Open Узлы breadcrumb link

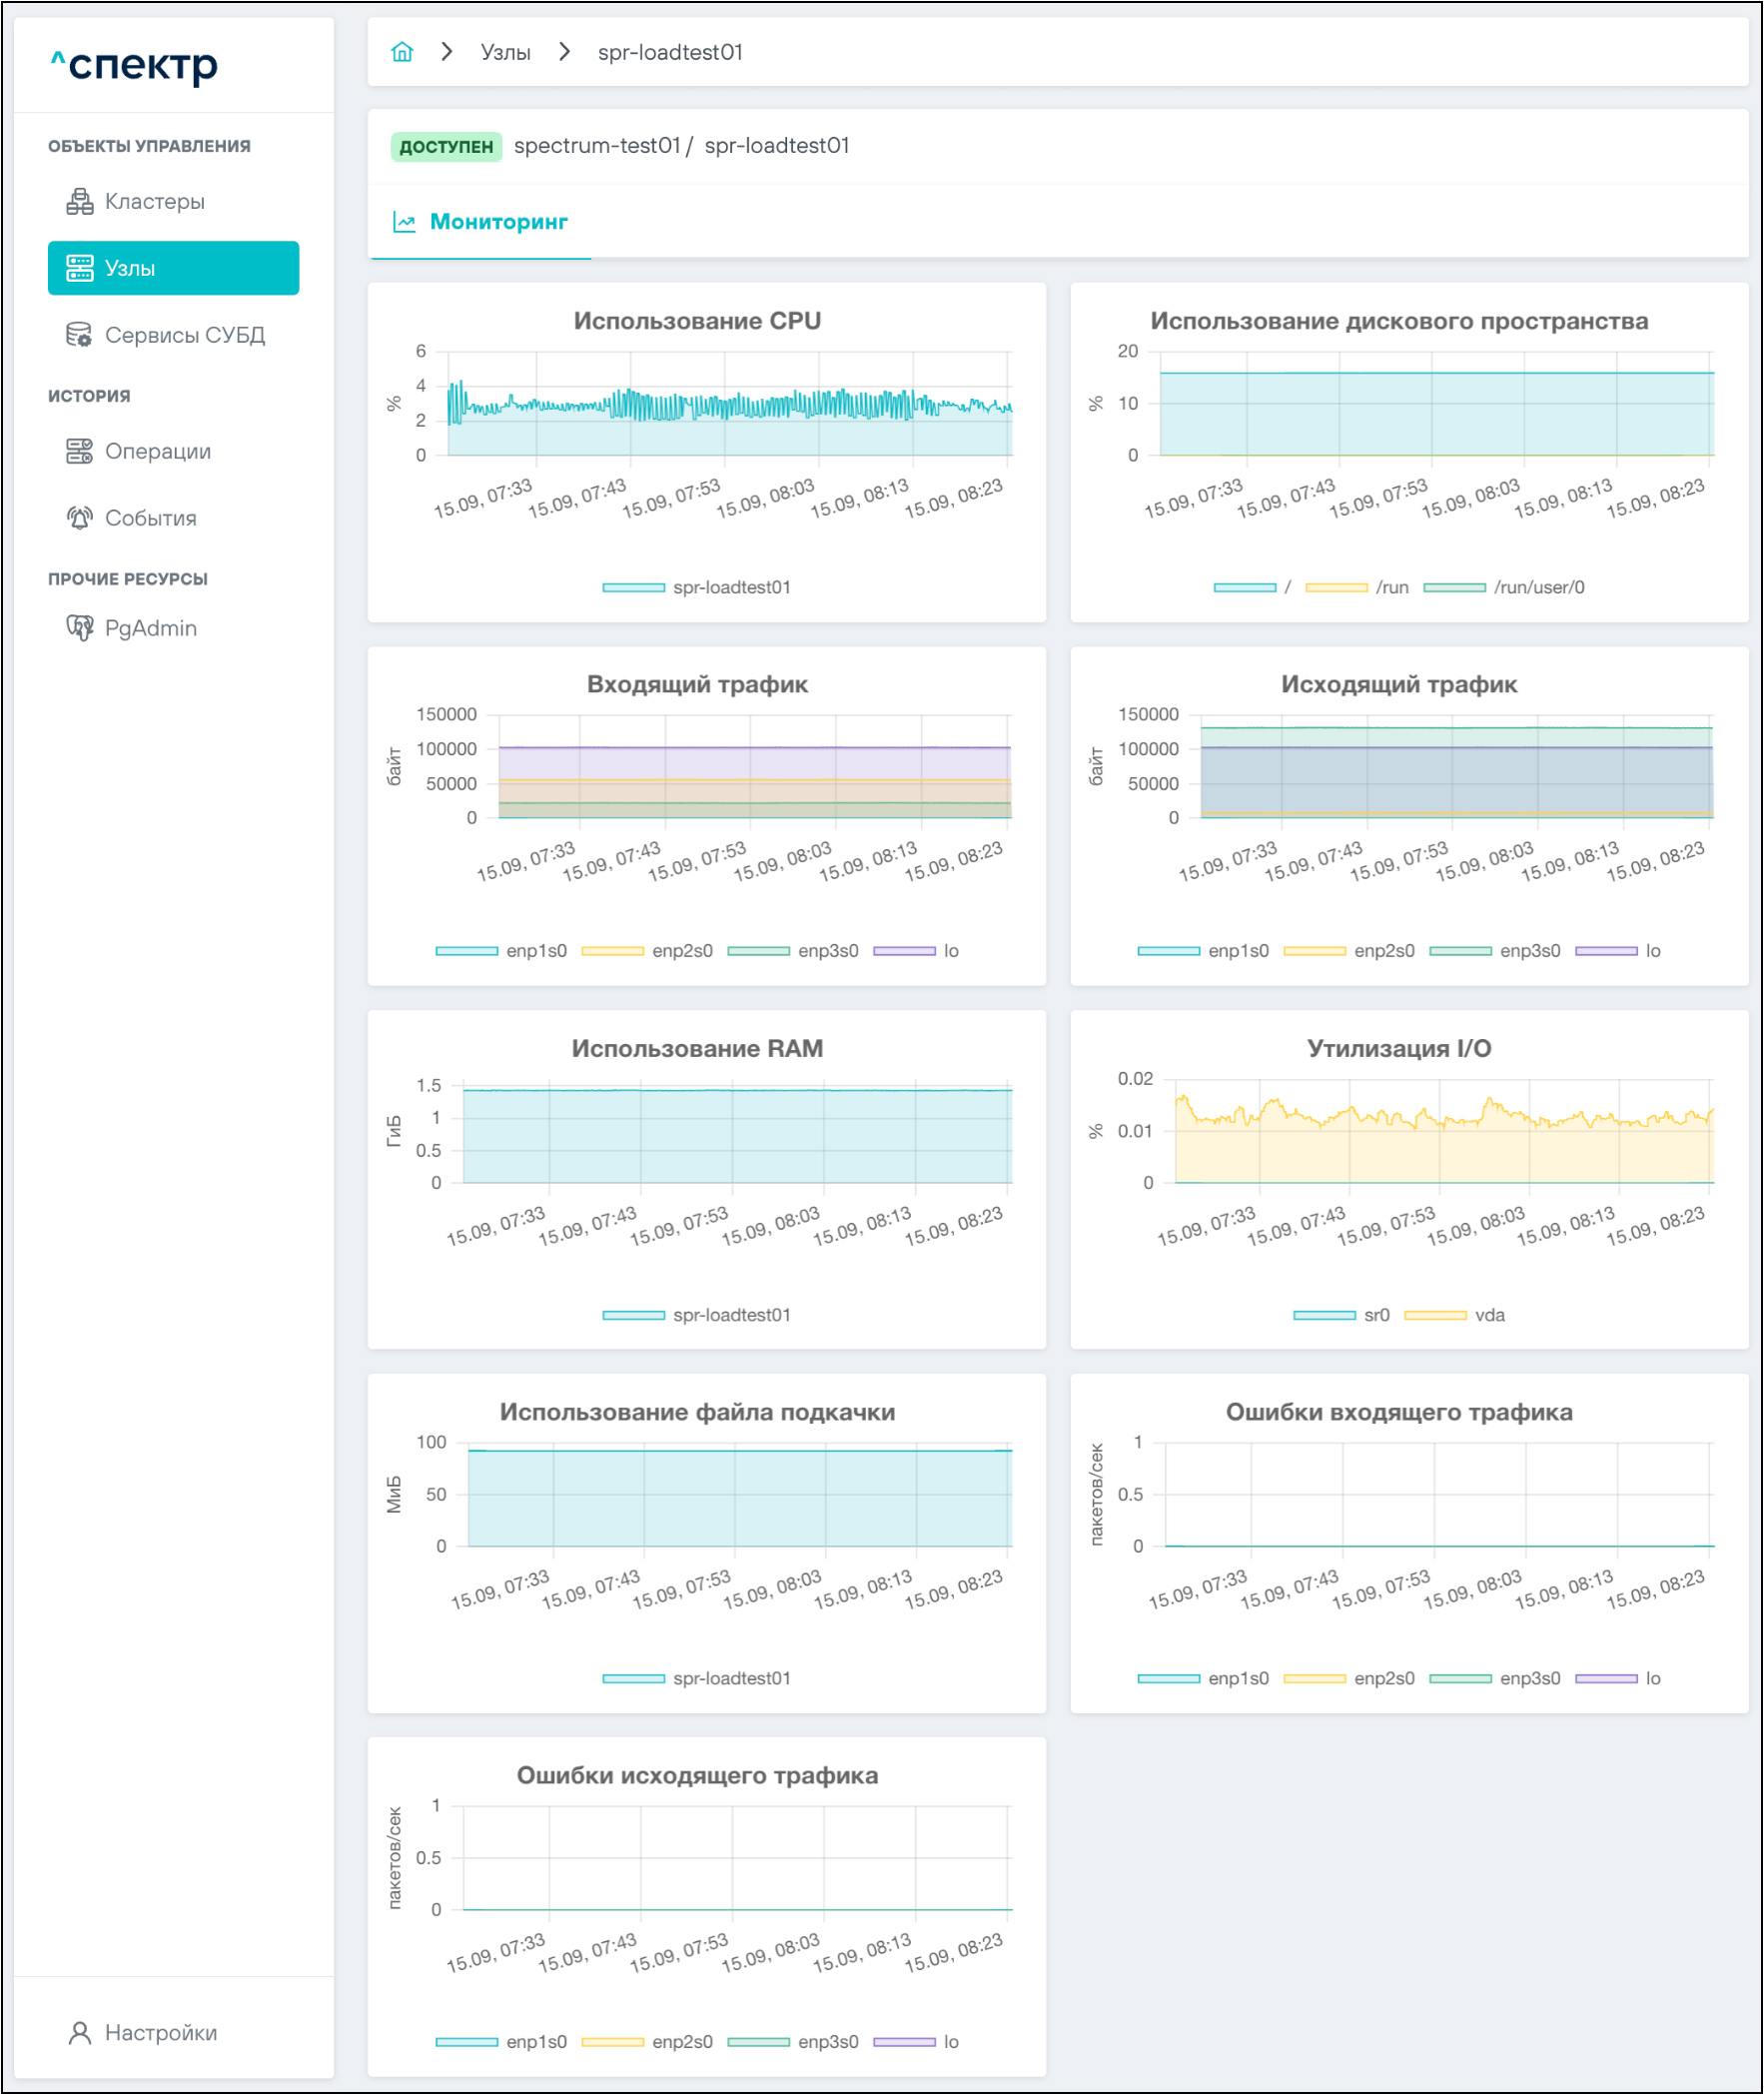[x=506, y=52]
